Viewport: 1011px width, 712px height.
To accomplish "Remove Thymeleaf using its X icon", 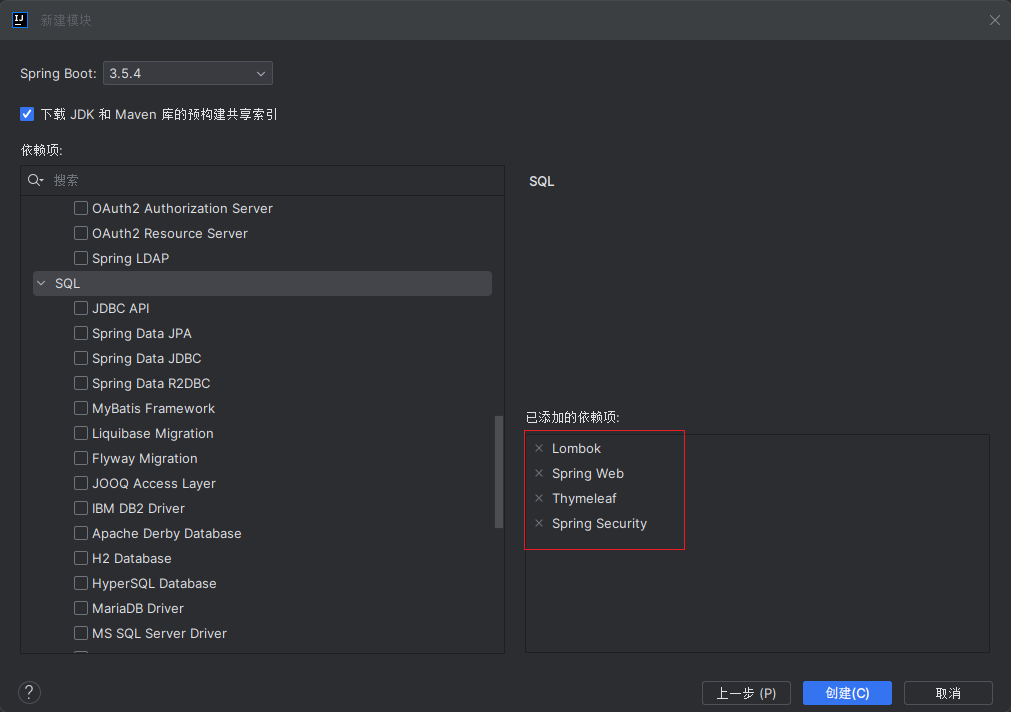I will tap(539, 499).
